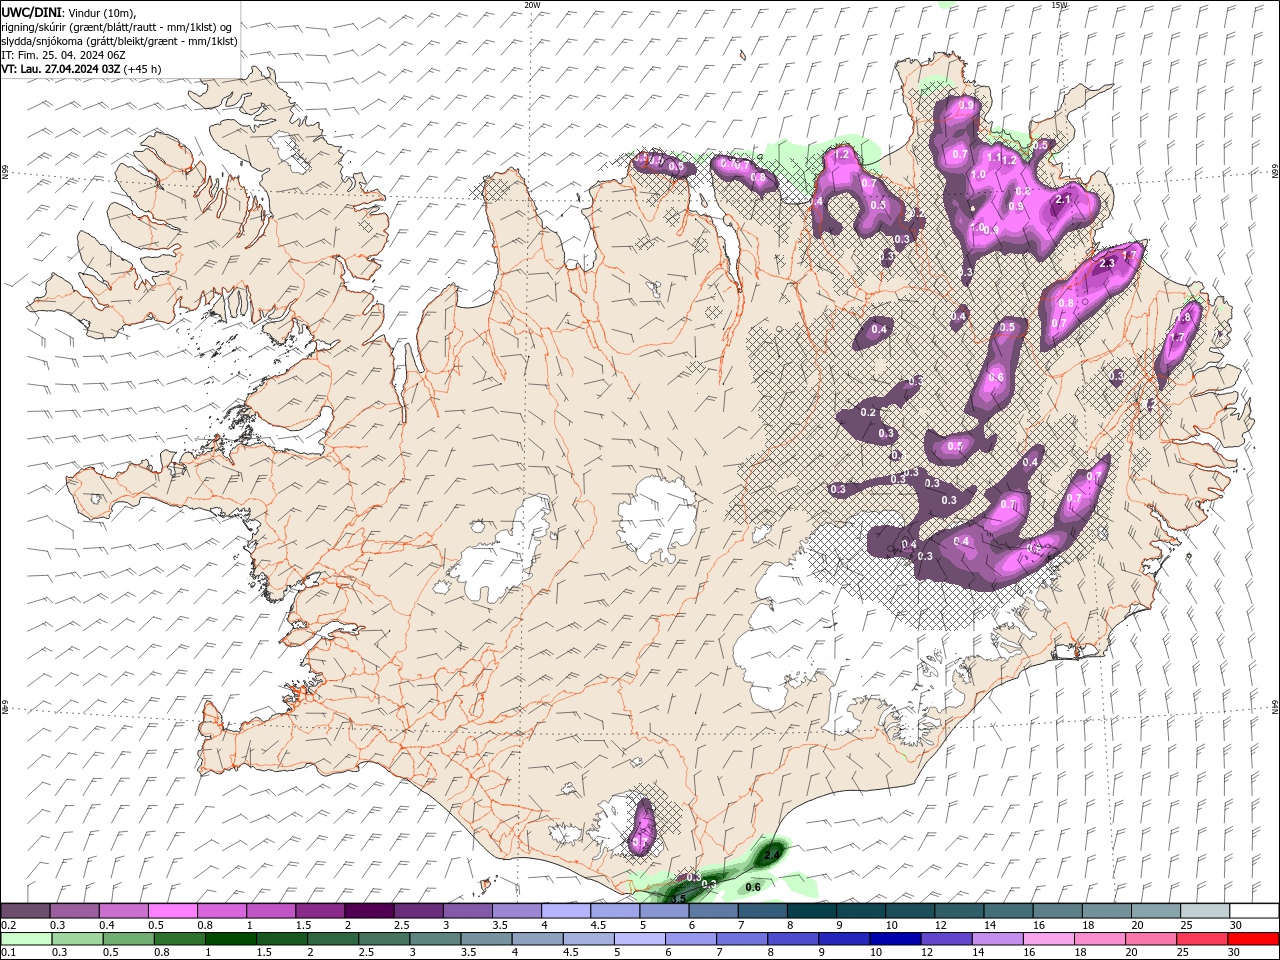Click the '0.2' label in snow legend row

8,925
